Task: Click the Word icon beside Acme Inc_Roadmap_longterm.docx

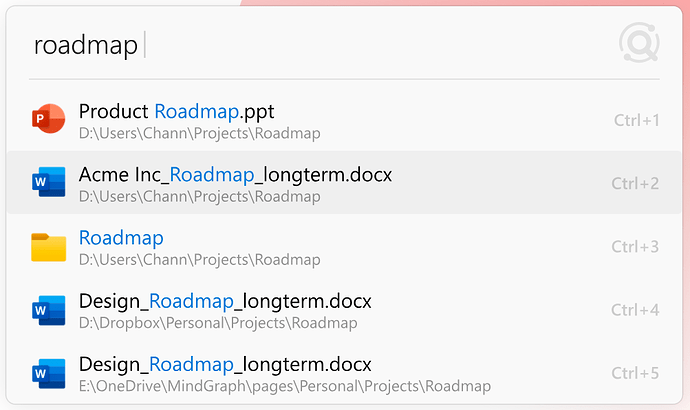Action: click(x=48, y=182)
